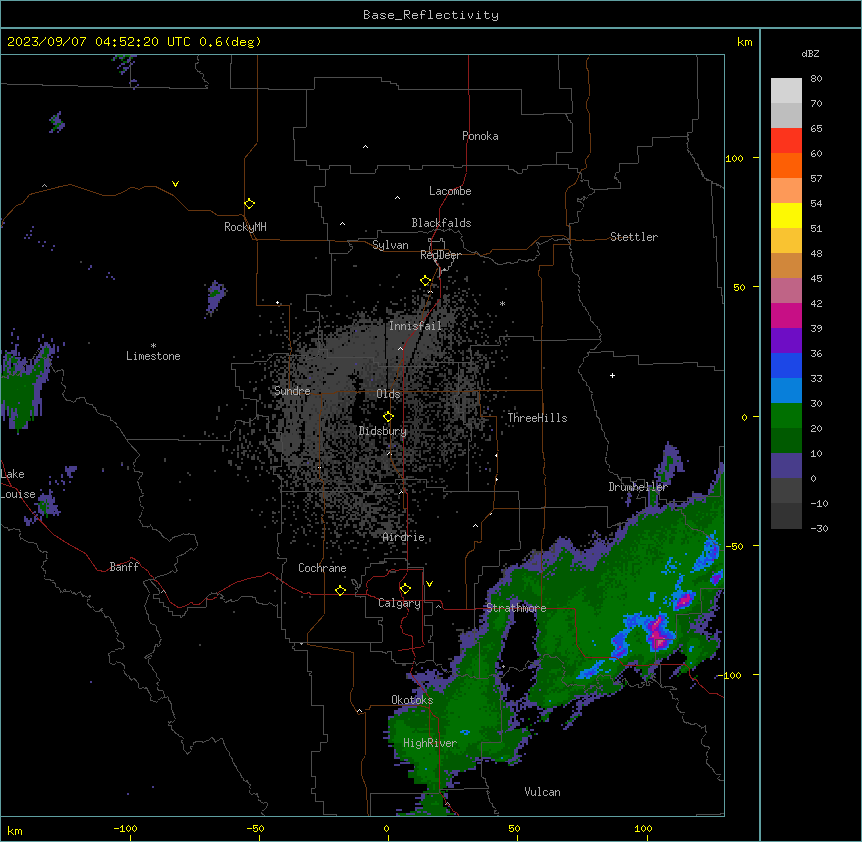Click the Vulcan label
Image resolution: width=862 pixels, height=842 pixels.
pos(542,792)
